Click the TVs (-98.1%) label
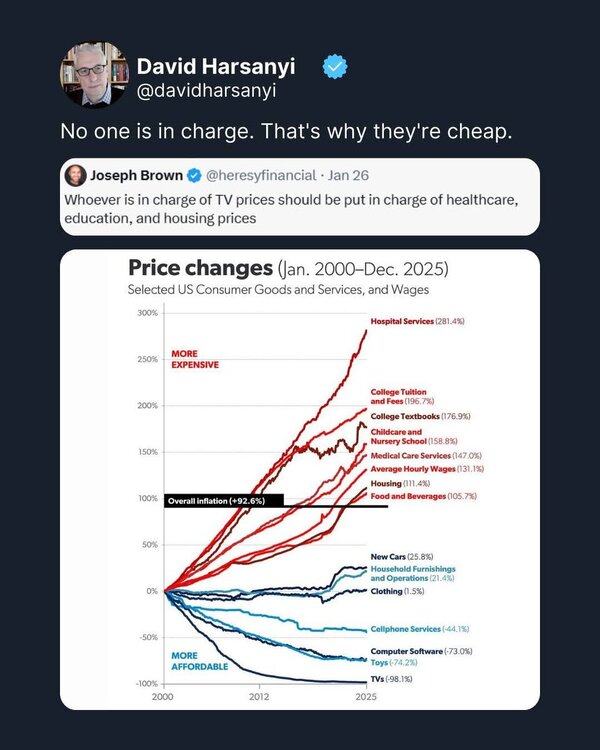This screenshot has height=750, width=600. (391, 679)
